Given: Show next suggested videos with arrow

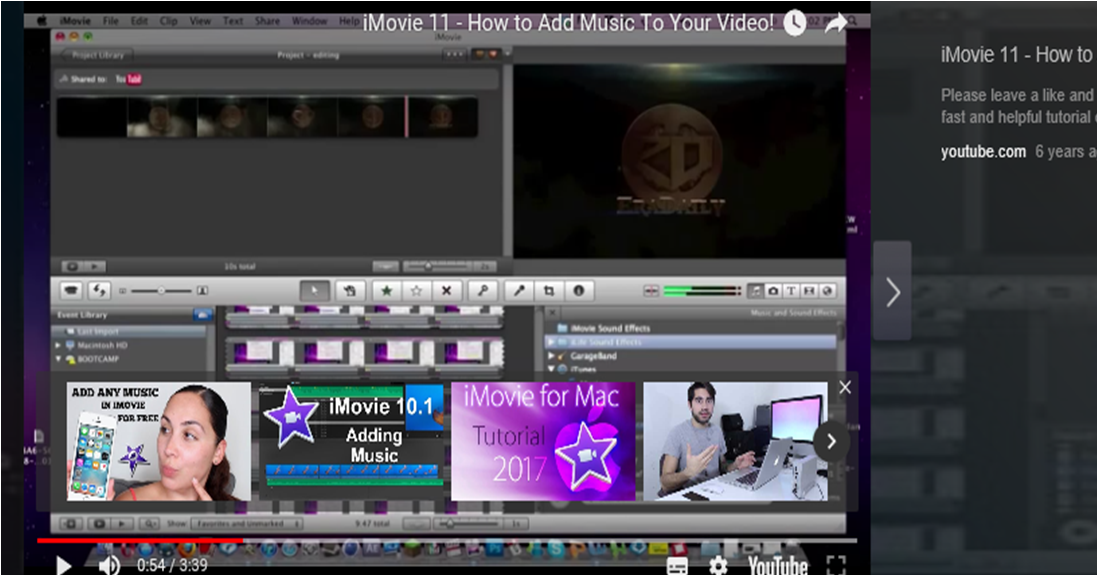Looking at the screenshot, I should (831, 442).
